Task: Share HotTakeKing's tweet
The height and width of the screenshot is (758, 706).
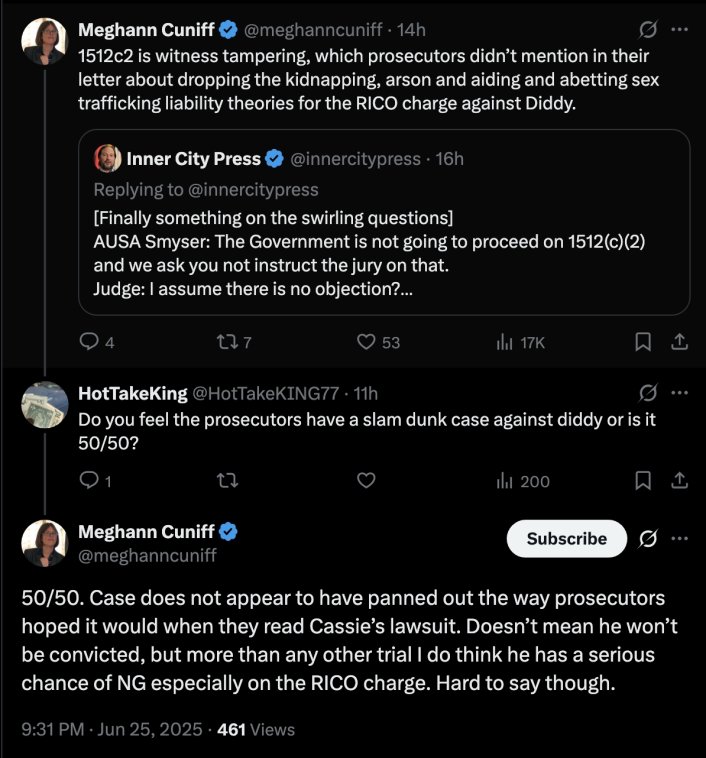Action: [679, 481]
